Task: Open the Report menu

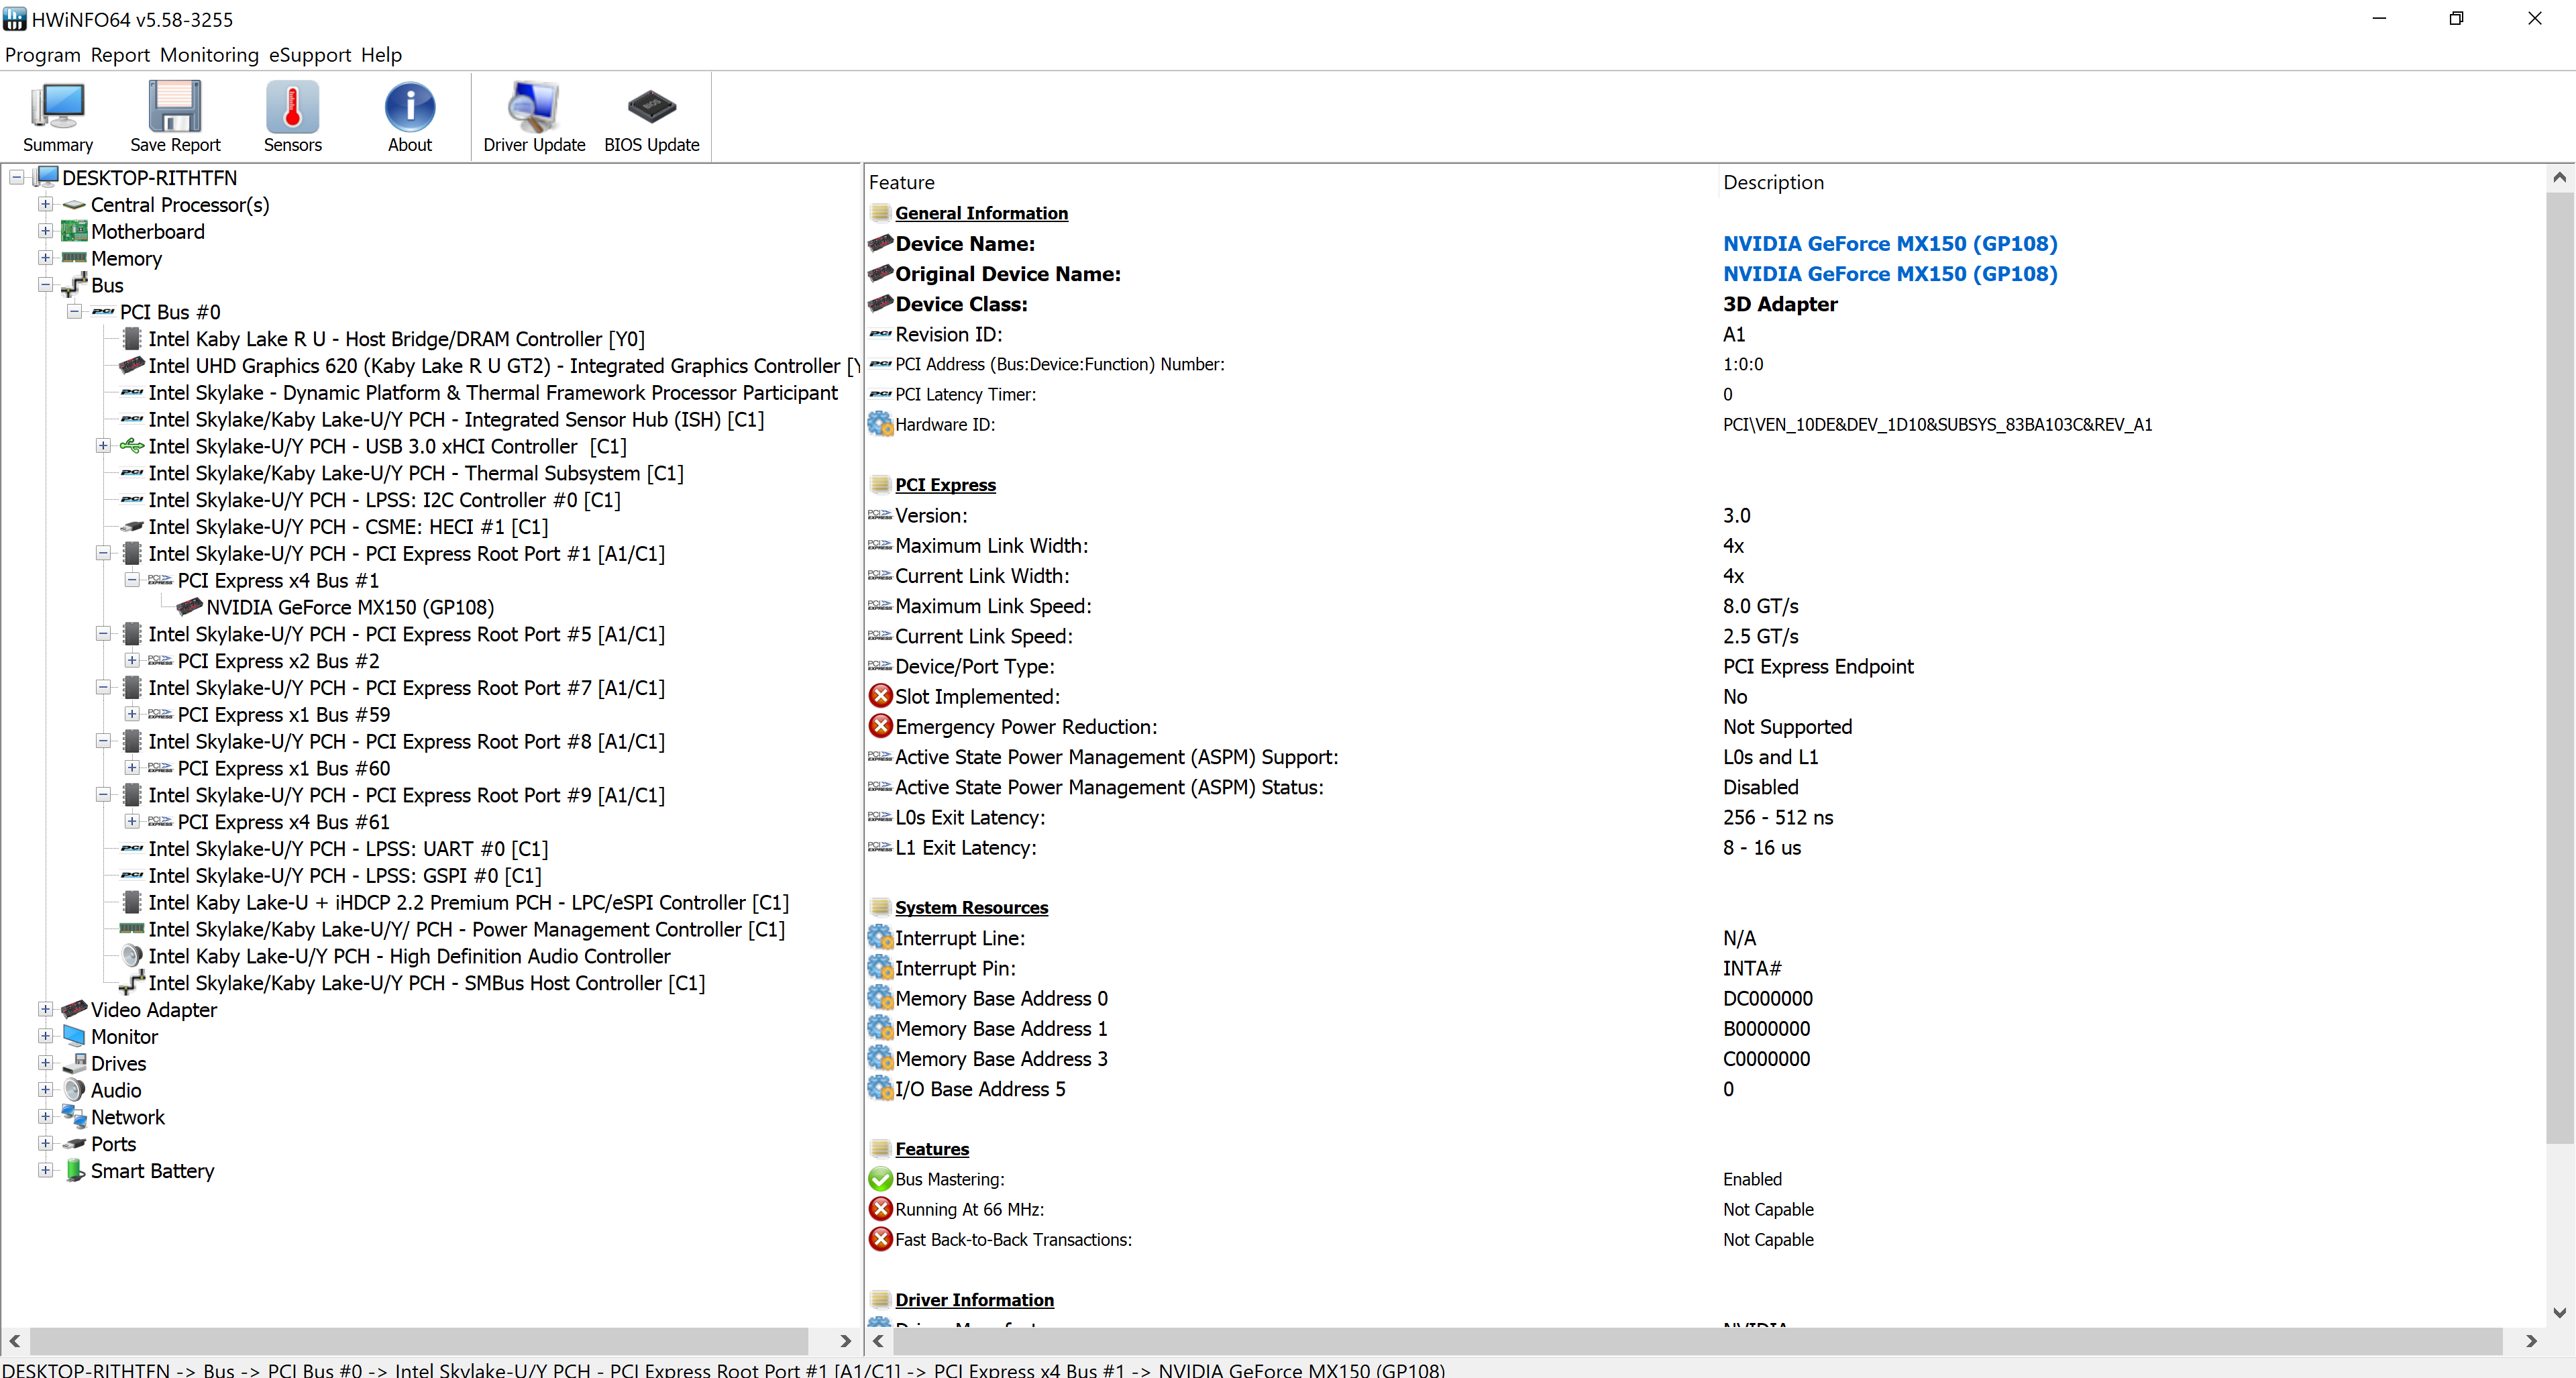Action: [x=120, y=55]
